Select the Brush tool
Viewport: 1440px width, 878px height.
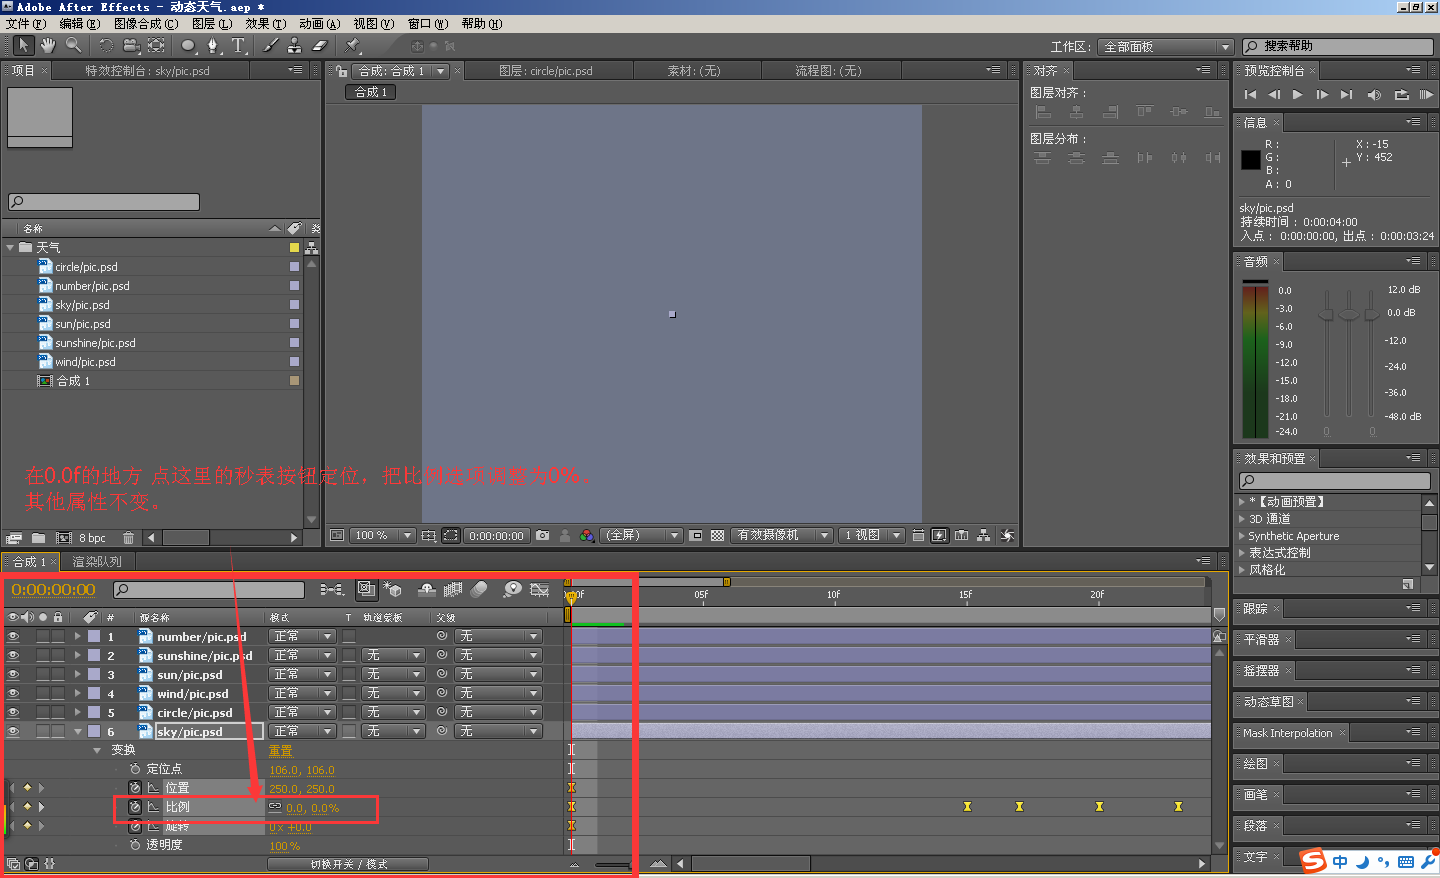(x=270, y=45)
